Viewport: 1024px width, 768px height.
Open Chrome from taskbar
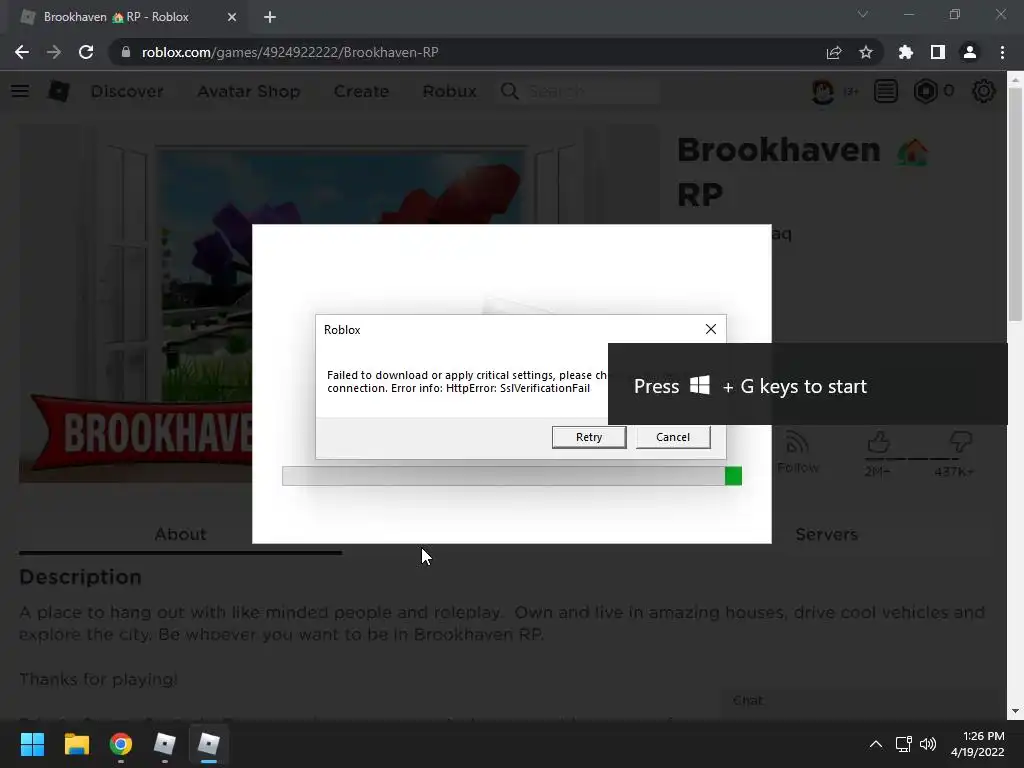[121, 744]
